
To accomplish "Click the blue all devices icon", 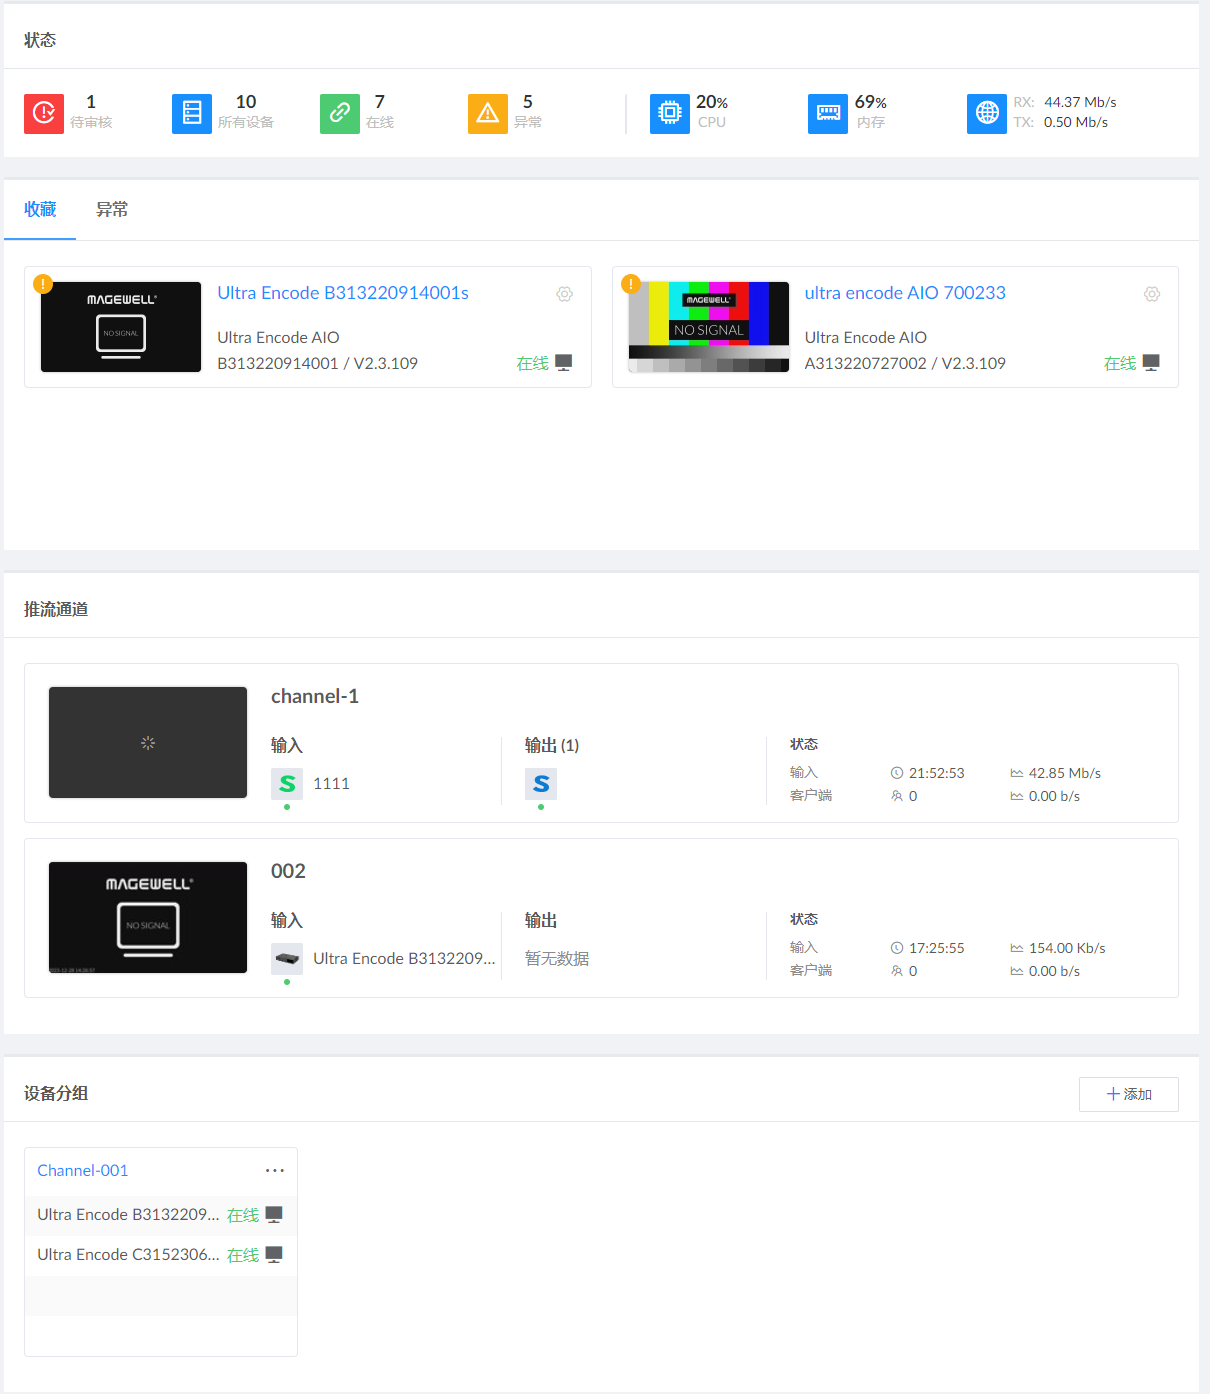I will click(x=192, y=113).
